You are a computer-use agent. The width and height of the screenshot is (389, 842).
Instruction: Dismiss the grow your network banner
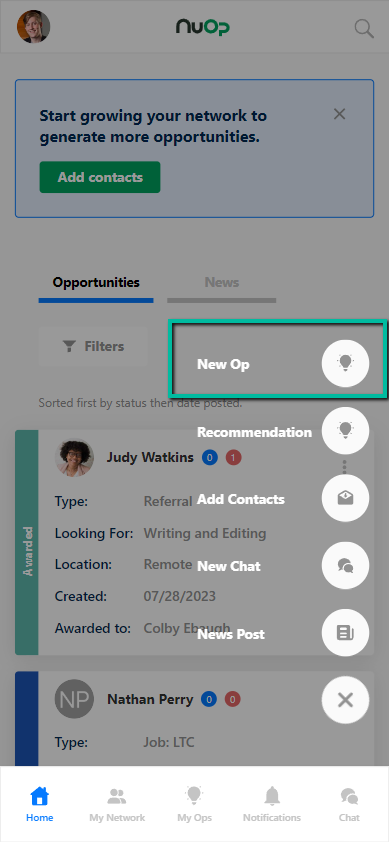click(339, 114)
